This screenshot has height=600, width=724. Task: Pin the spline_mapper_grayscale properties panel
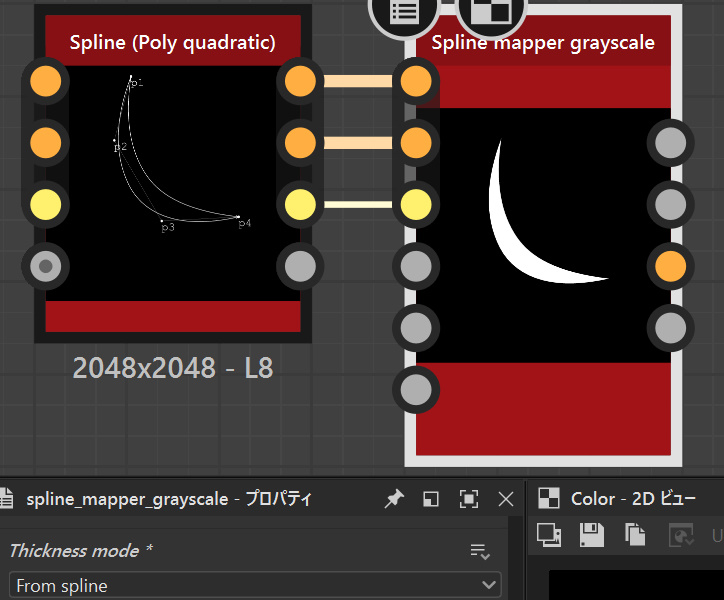pyautogui.click(x=394, y=499)
